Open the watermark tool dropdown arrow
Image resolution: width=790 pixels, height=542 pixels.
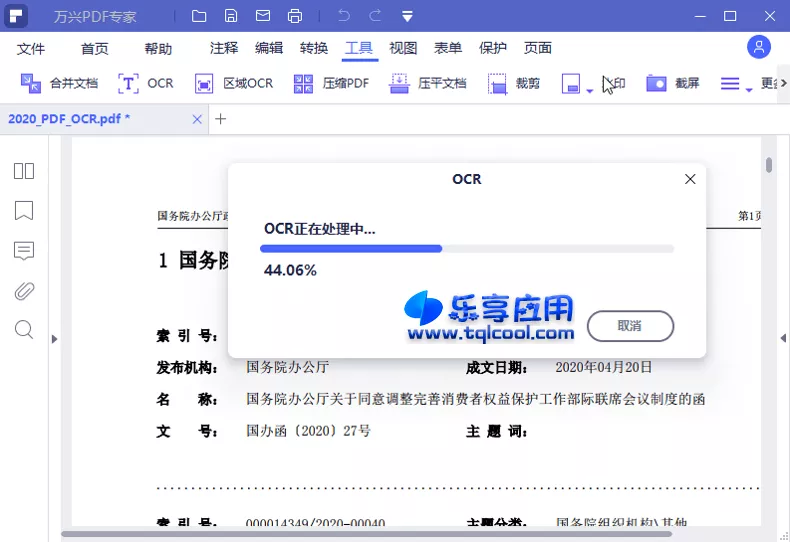589,91
